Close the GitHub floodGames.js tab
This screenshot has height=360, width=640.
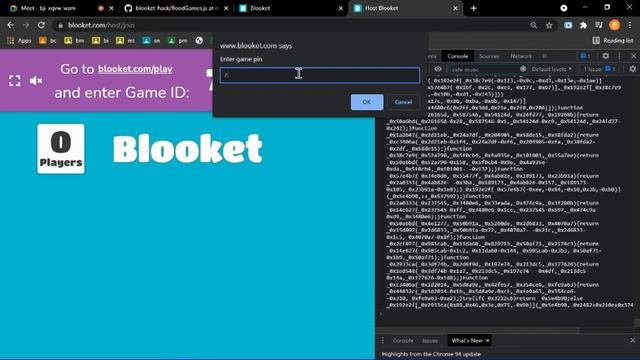pos(226,8)
